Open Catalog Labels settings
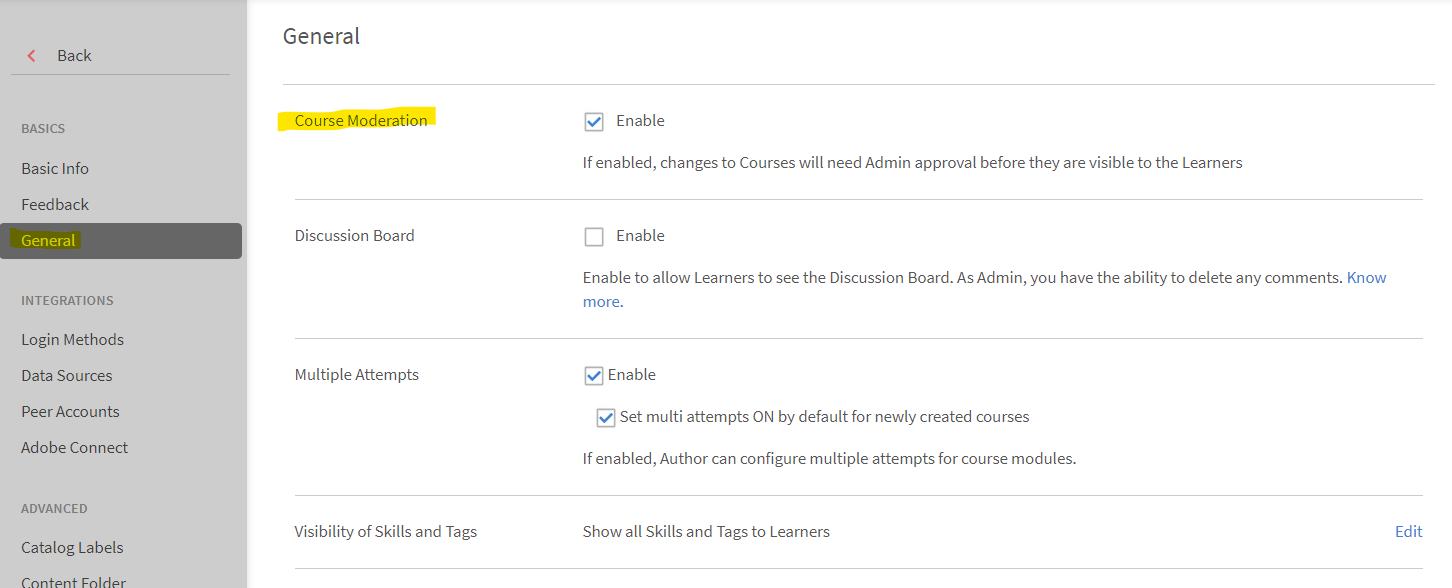 point(72,548)
